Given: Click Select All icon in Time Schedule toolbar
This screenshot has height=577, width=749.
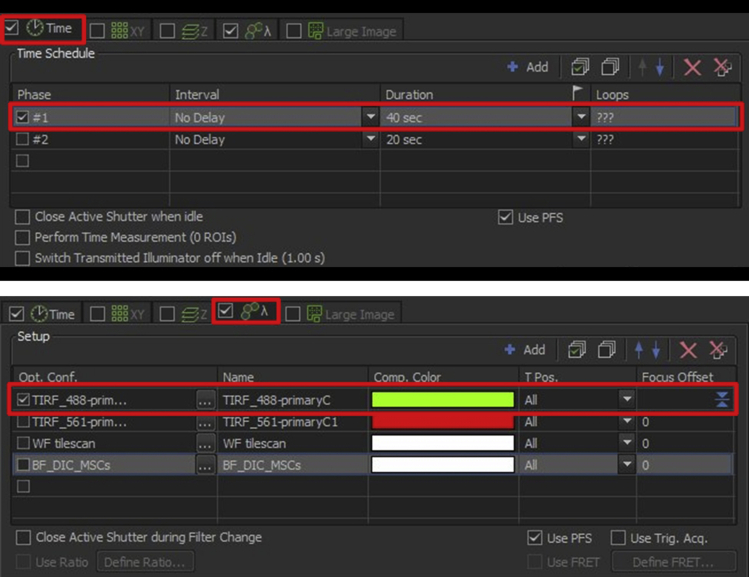Looking at the screenshot, I should pyautogui.click(x=580, y=67).
